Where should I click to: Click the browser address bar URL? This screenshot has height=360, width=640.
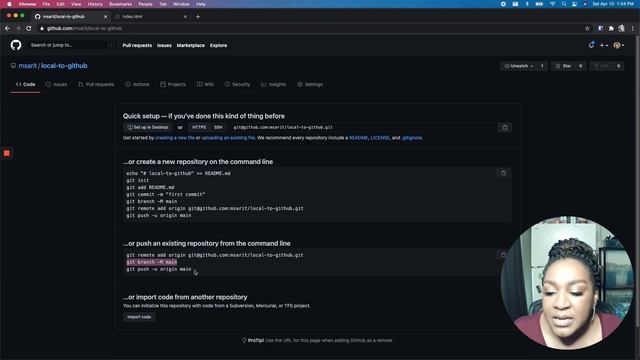(84, 28)
